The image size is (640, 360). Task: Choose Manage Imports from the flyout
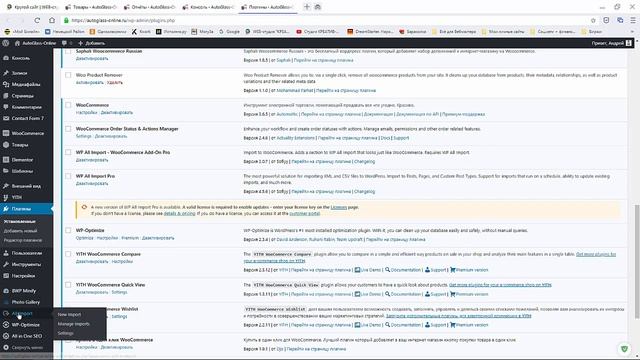73,324
